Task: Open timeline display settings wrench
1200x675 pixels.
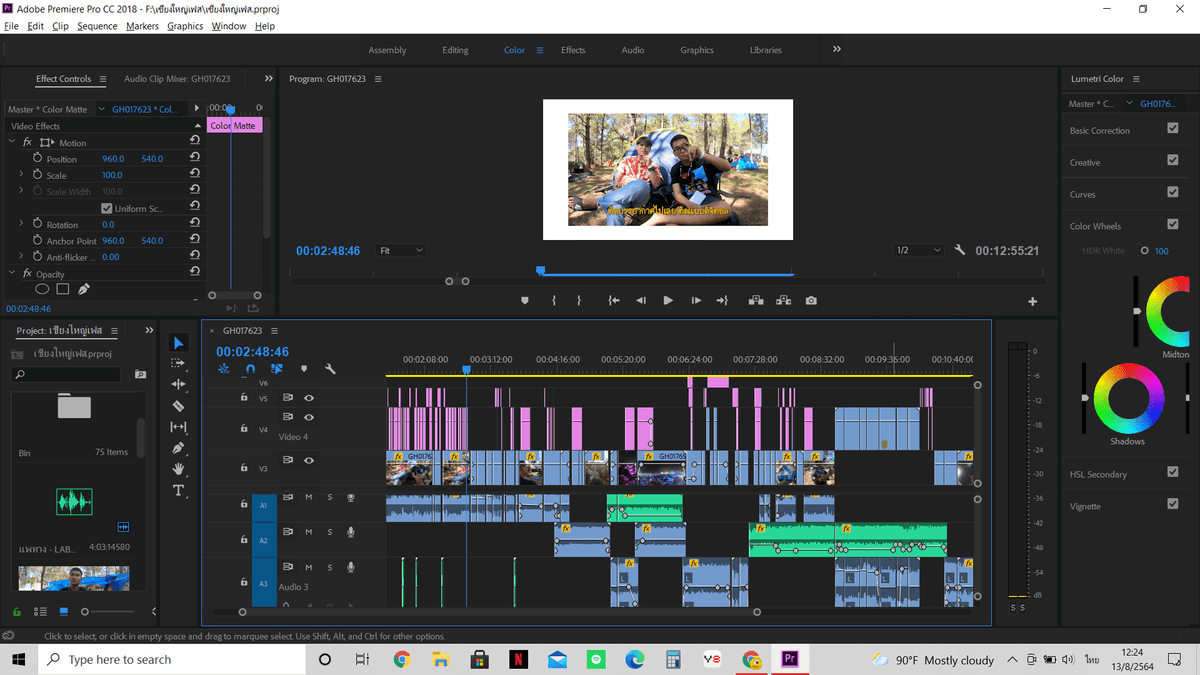Action: pos(330,369)
